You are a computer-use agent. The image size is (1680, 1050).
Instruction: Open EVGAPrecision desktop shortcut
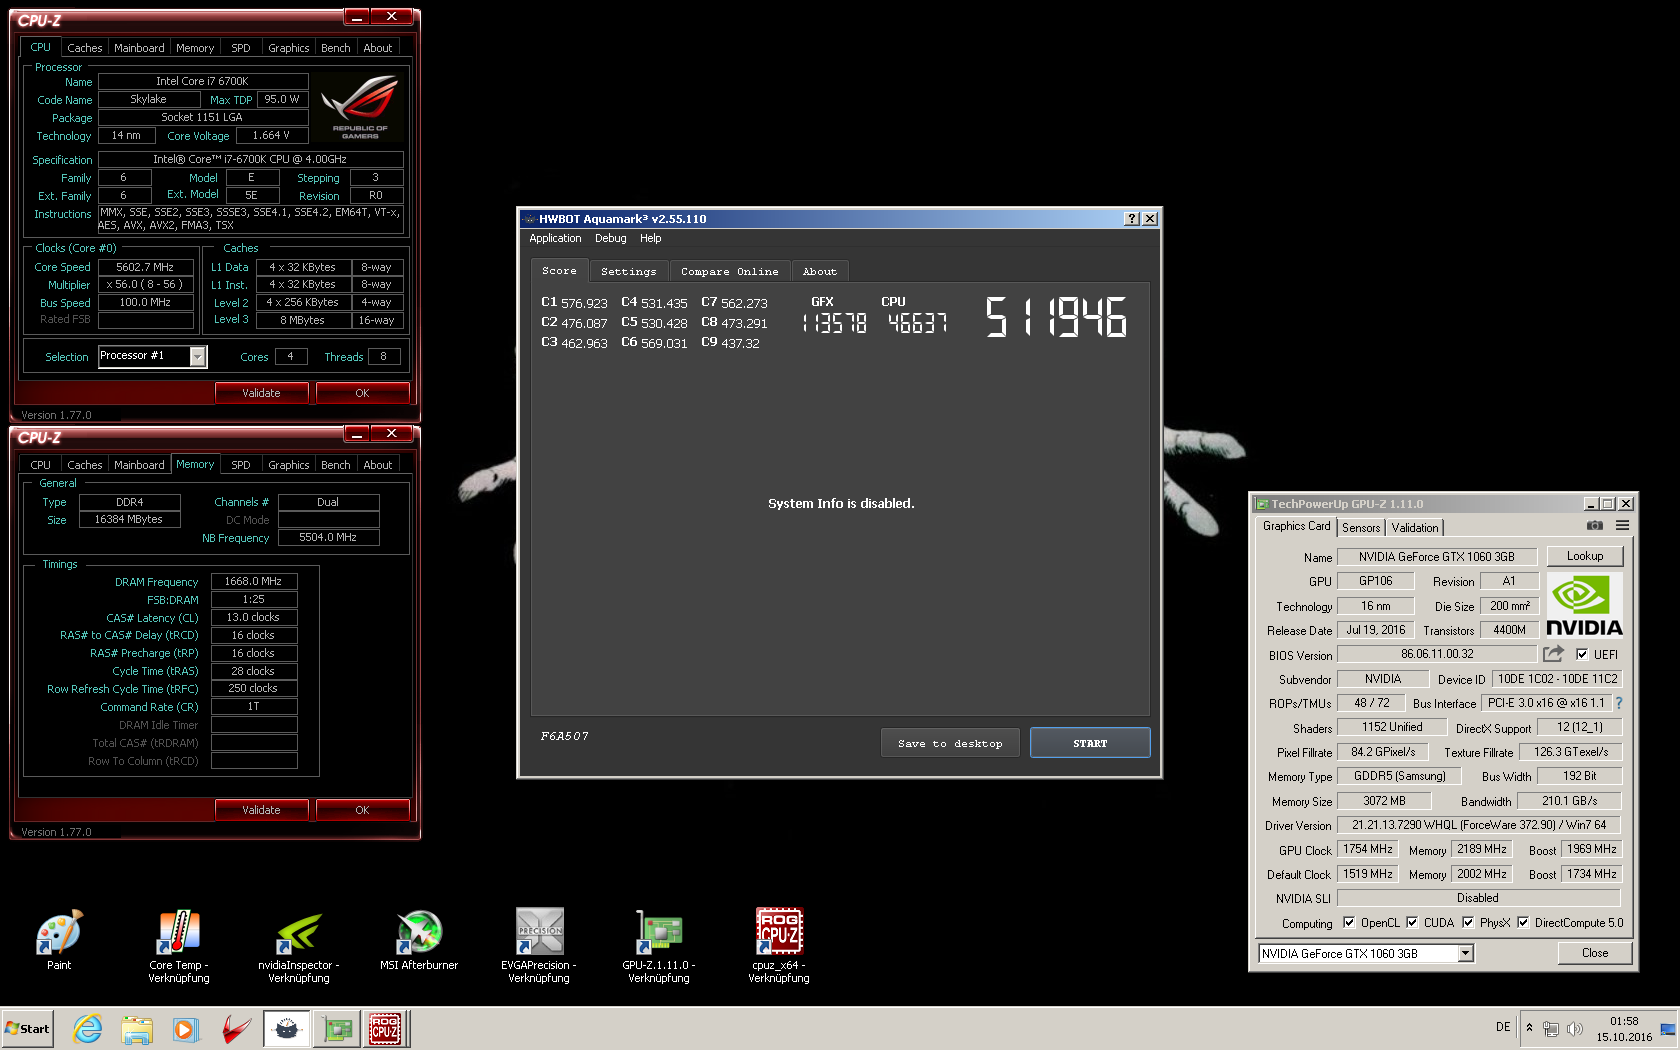[x=539, y=946]
